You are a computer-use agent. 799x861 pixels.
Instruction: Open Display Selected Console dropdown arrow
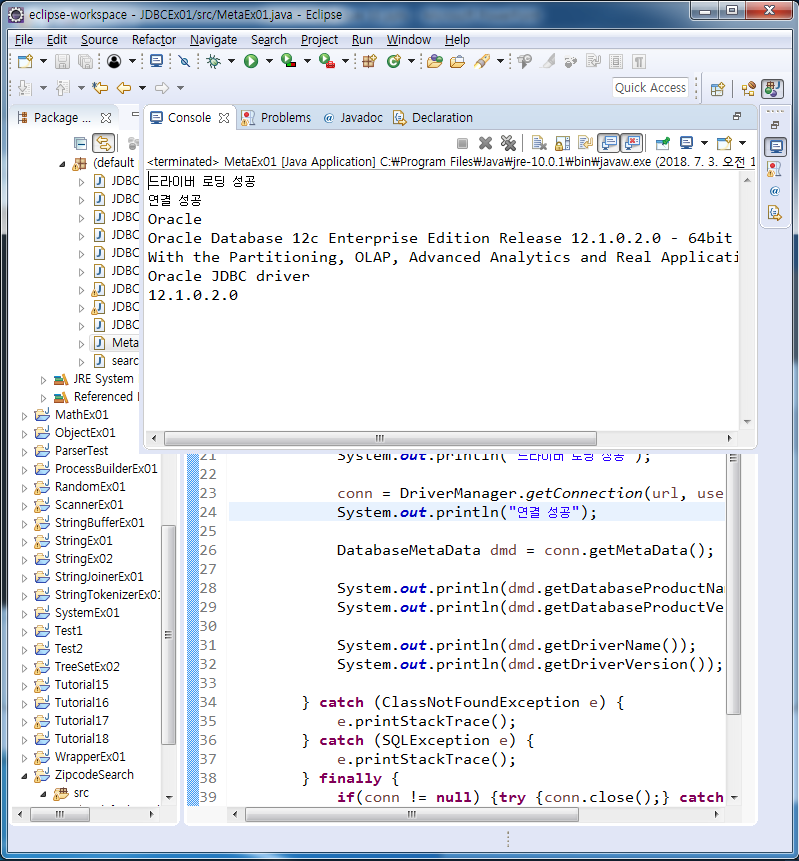point(704,144)
